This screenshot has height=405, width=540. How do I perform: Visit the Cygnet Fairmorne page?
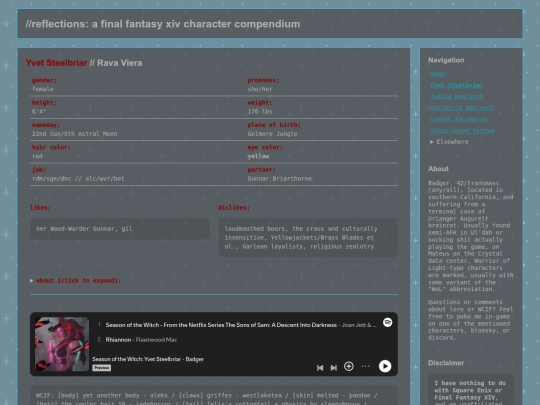pos(458,120)
